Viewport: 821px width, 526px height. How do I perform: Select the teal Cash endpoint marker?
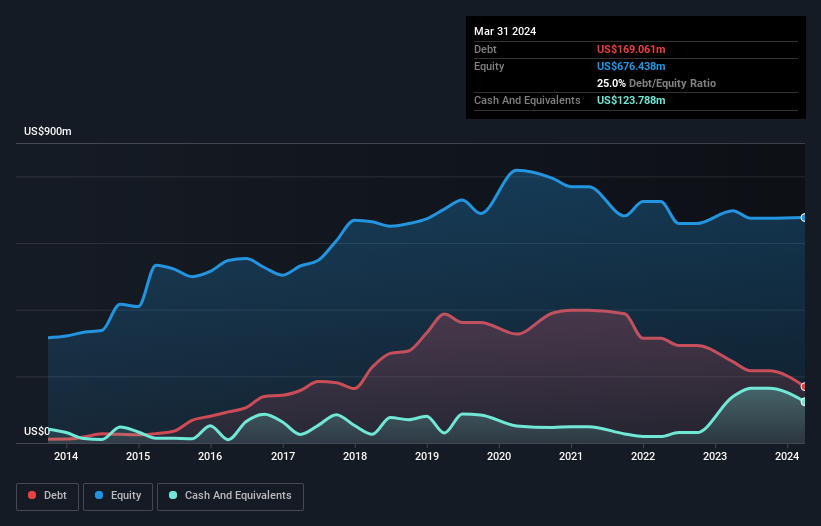click(x=804, y=401)
